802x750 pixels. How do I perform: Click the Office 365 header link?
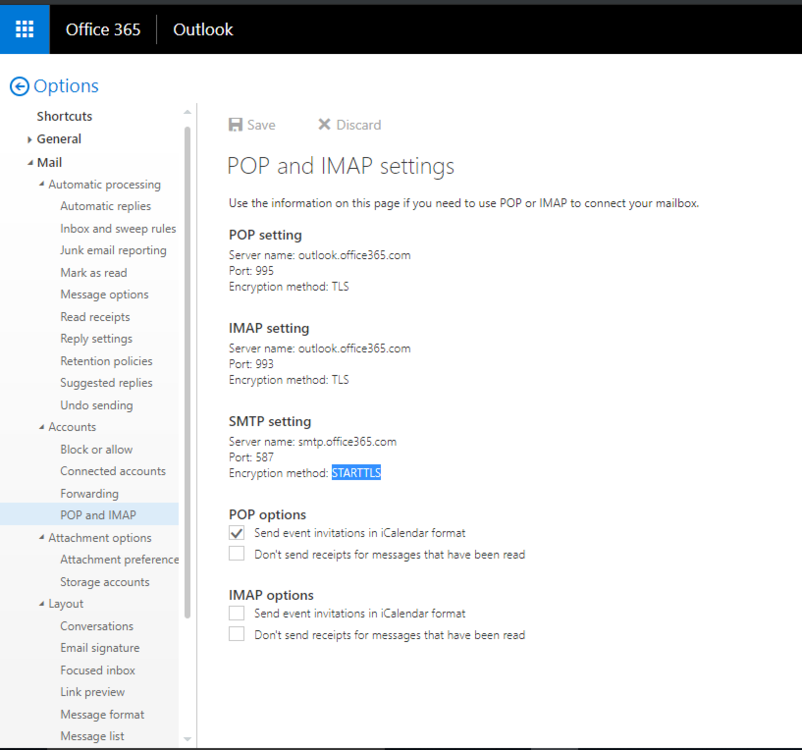pos(103,29)
